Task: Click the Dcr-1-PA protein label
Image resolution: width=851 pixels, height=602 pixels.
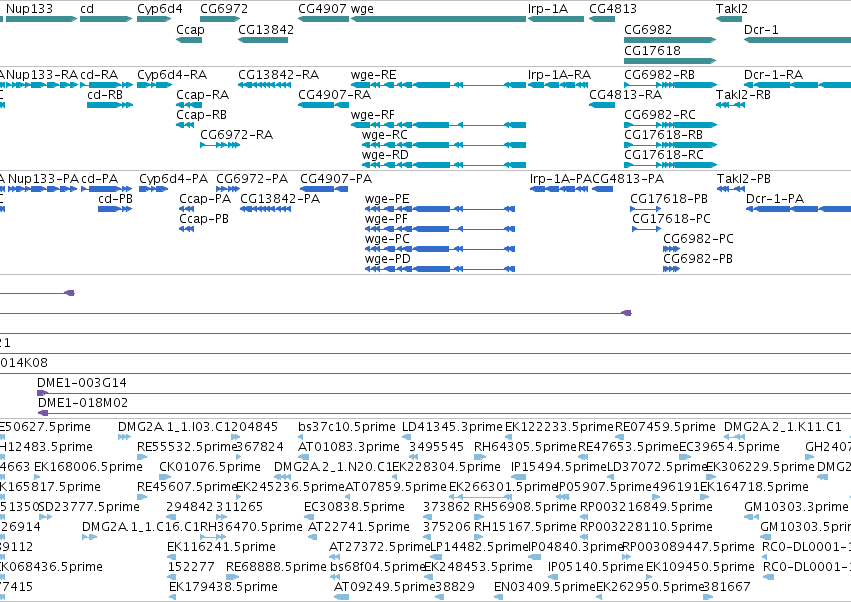Action: (774, 199)
